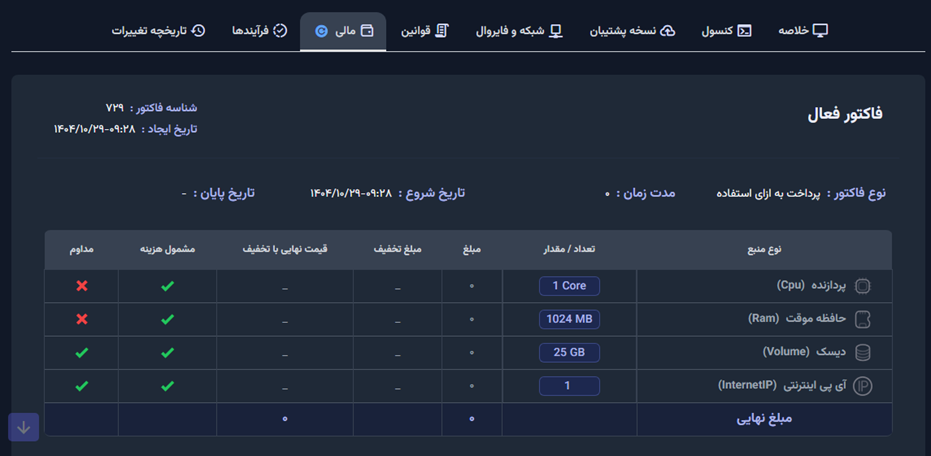Screen dimensions: 931x456
Task: Click the نوع منبع column header
Action: 764,250
